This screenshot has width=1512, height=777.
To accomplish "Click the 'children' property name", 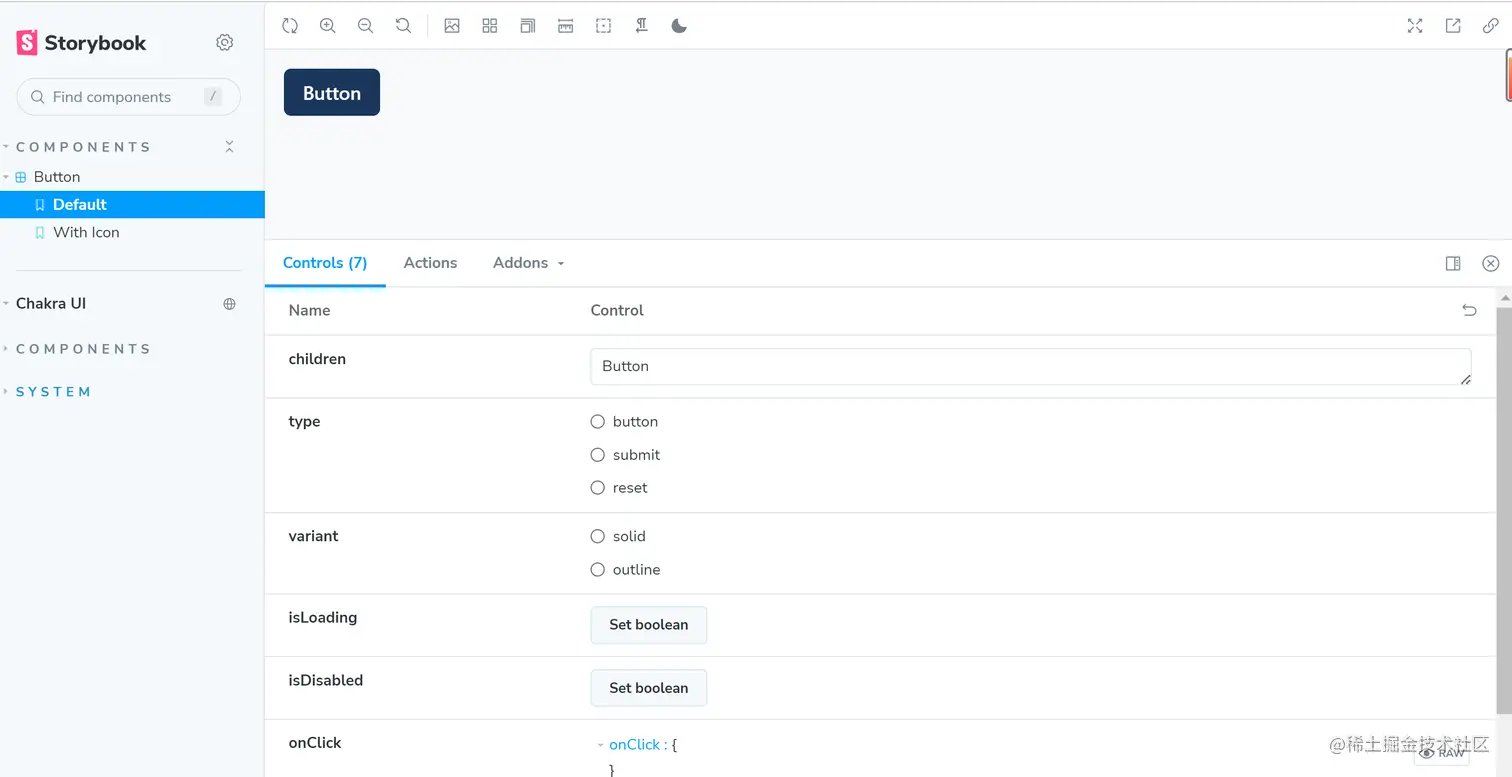I will click(317, 359).
